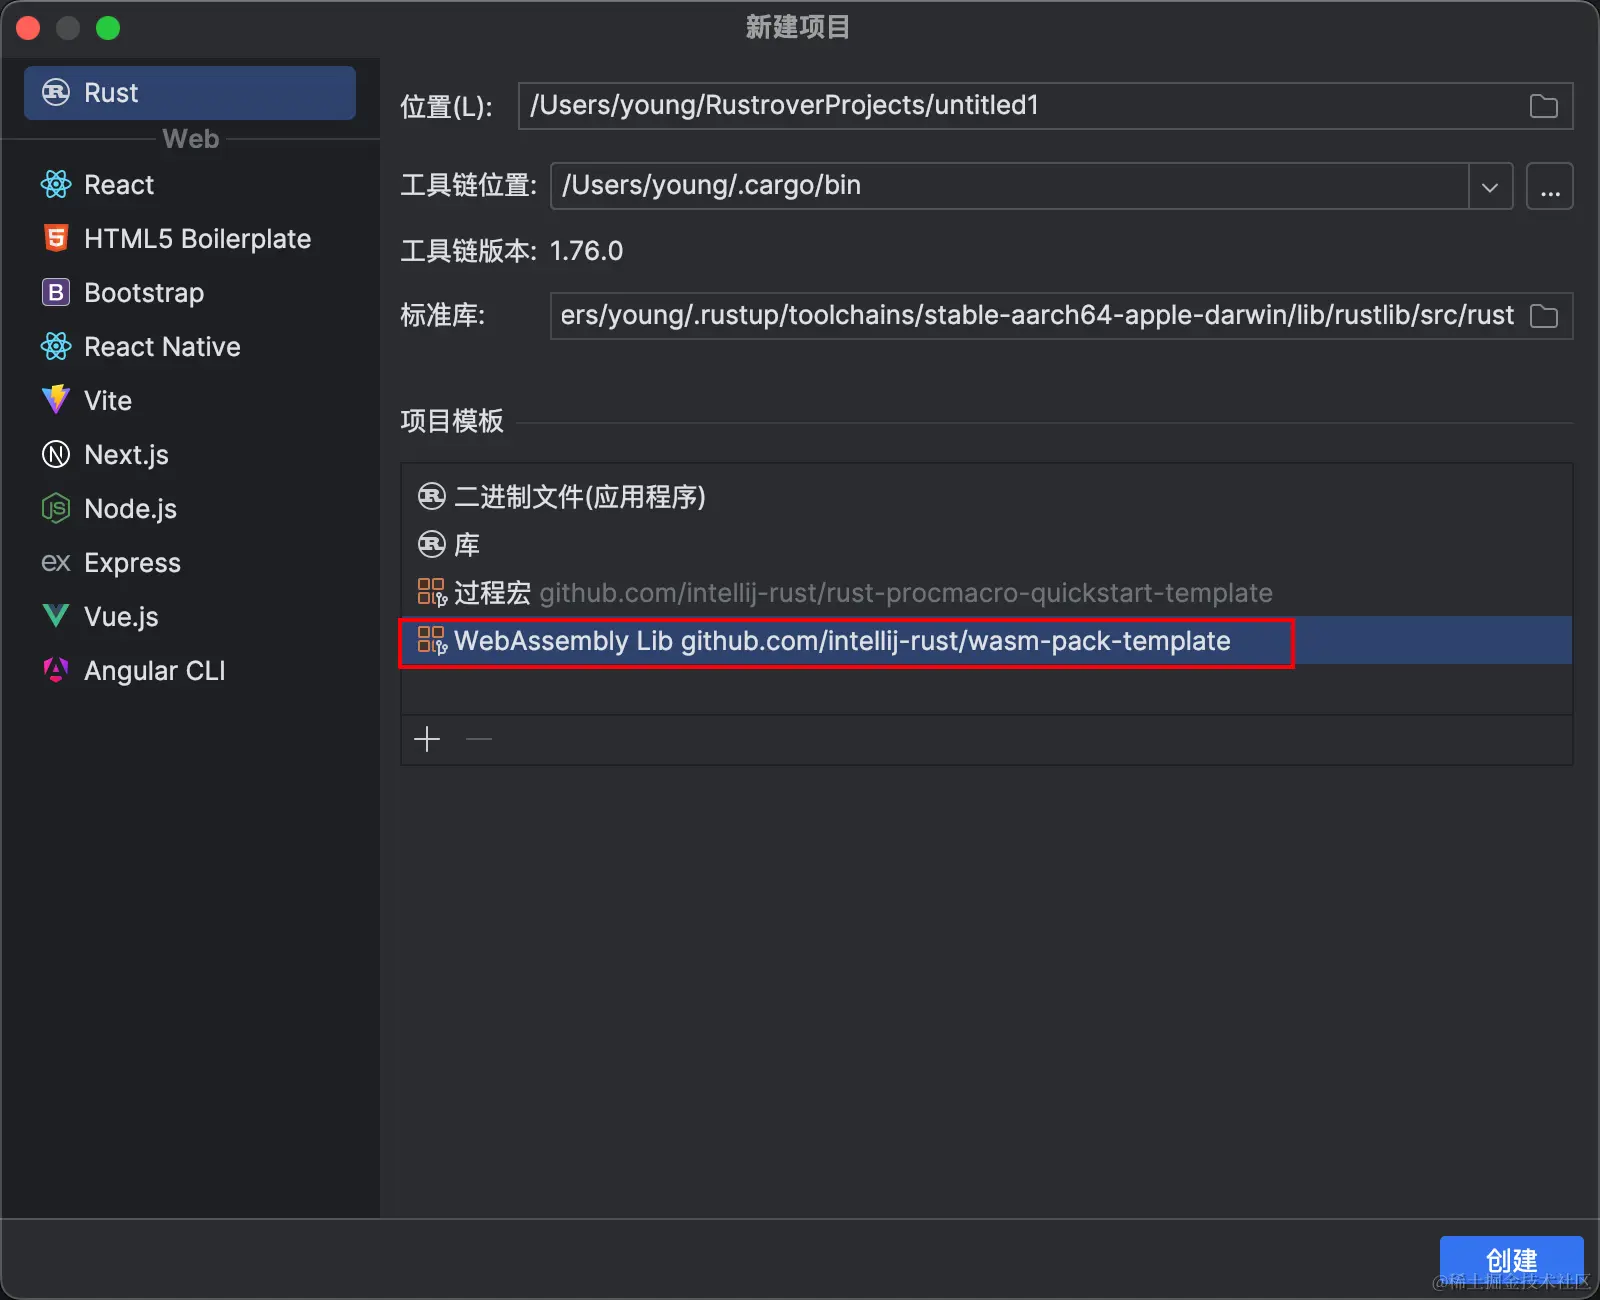Select the Rust project type
The image size is (1600, 1300).
[190, 93]
